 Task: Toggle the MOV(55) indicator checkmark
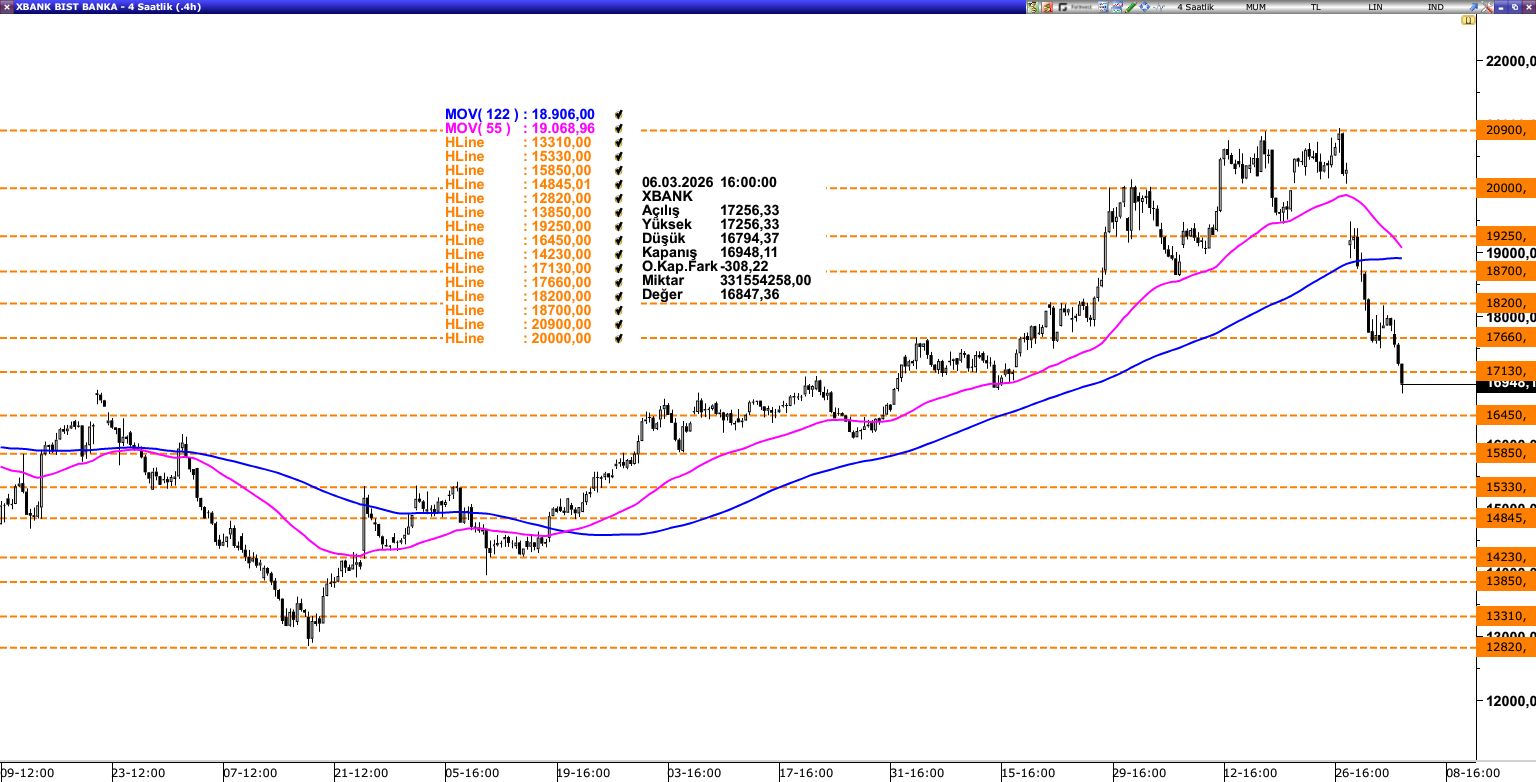pyautogui.click(x=620, y=129)
